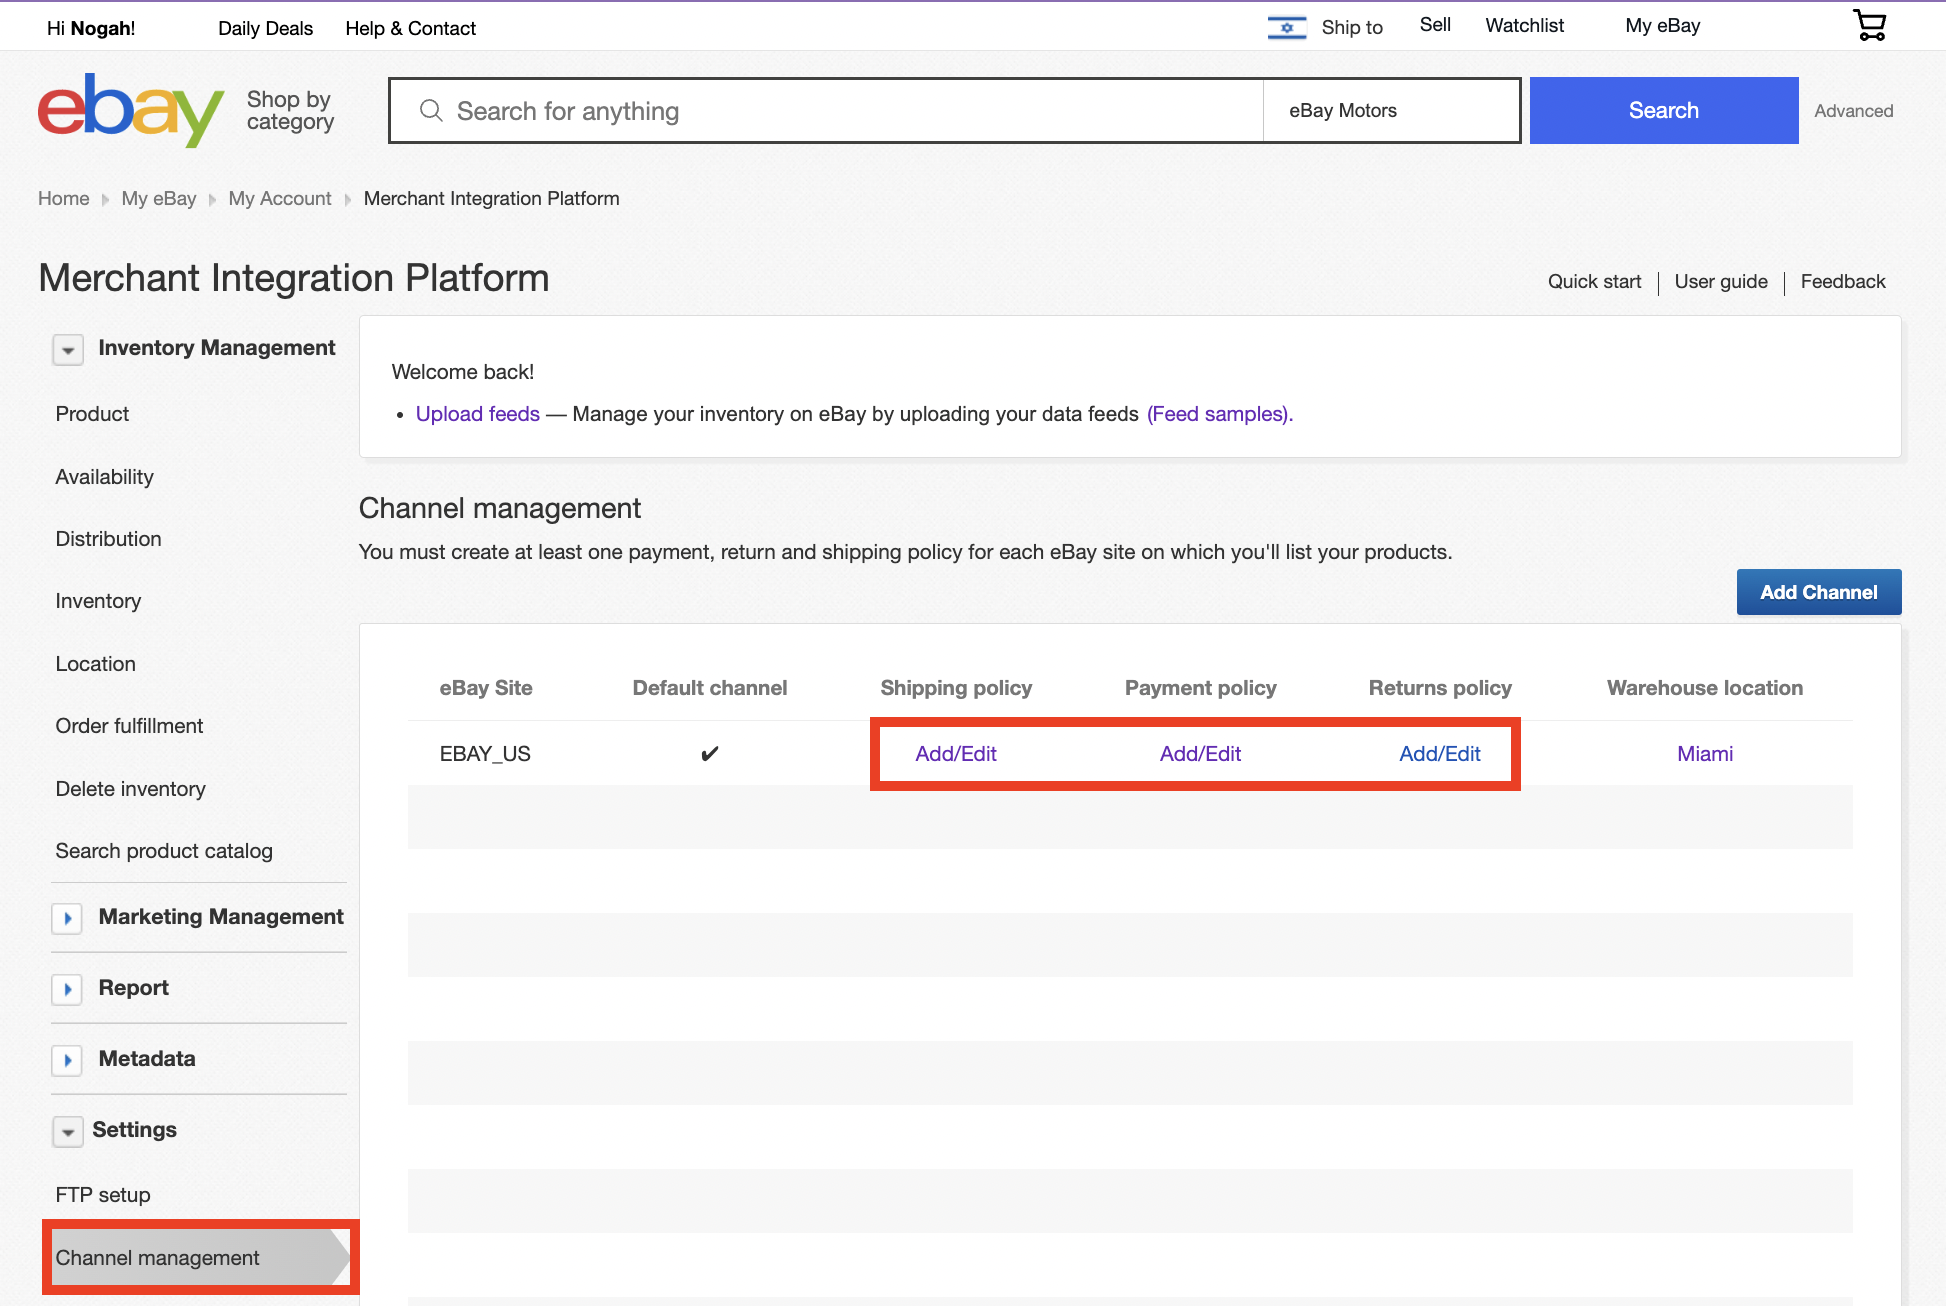
Task: Click the blue Search button
Action: tap(1663, 110)
